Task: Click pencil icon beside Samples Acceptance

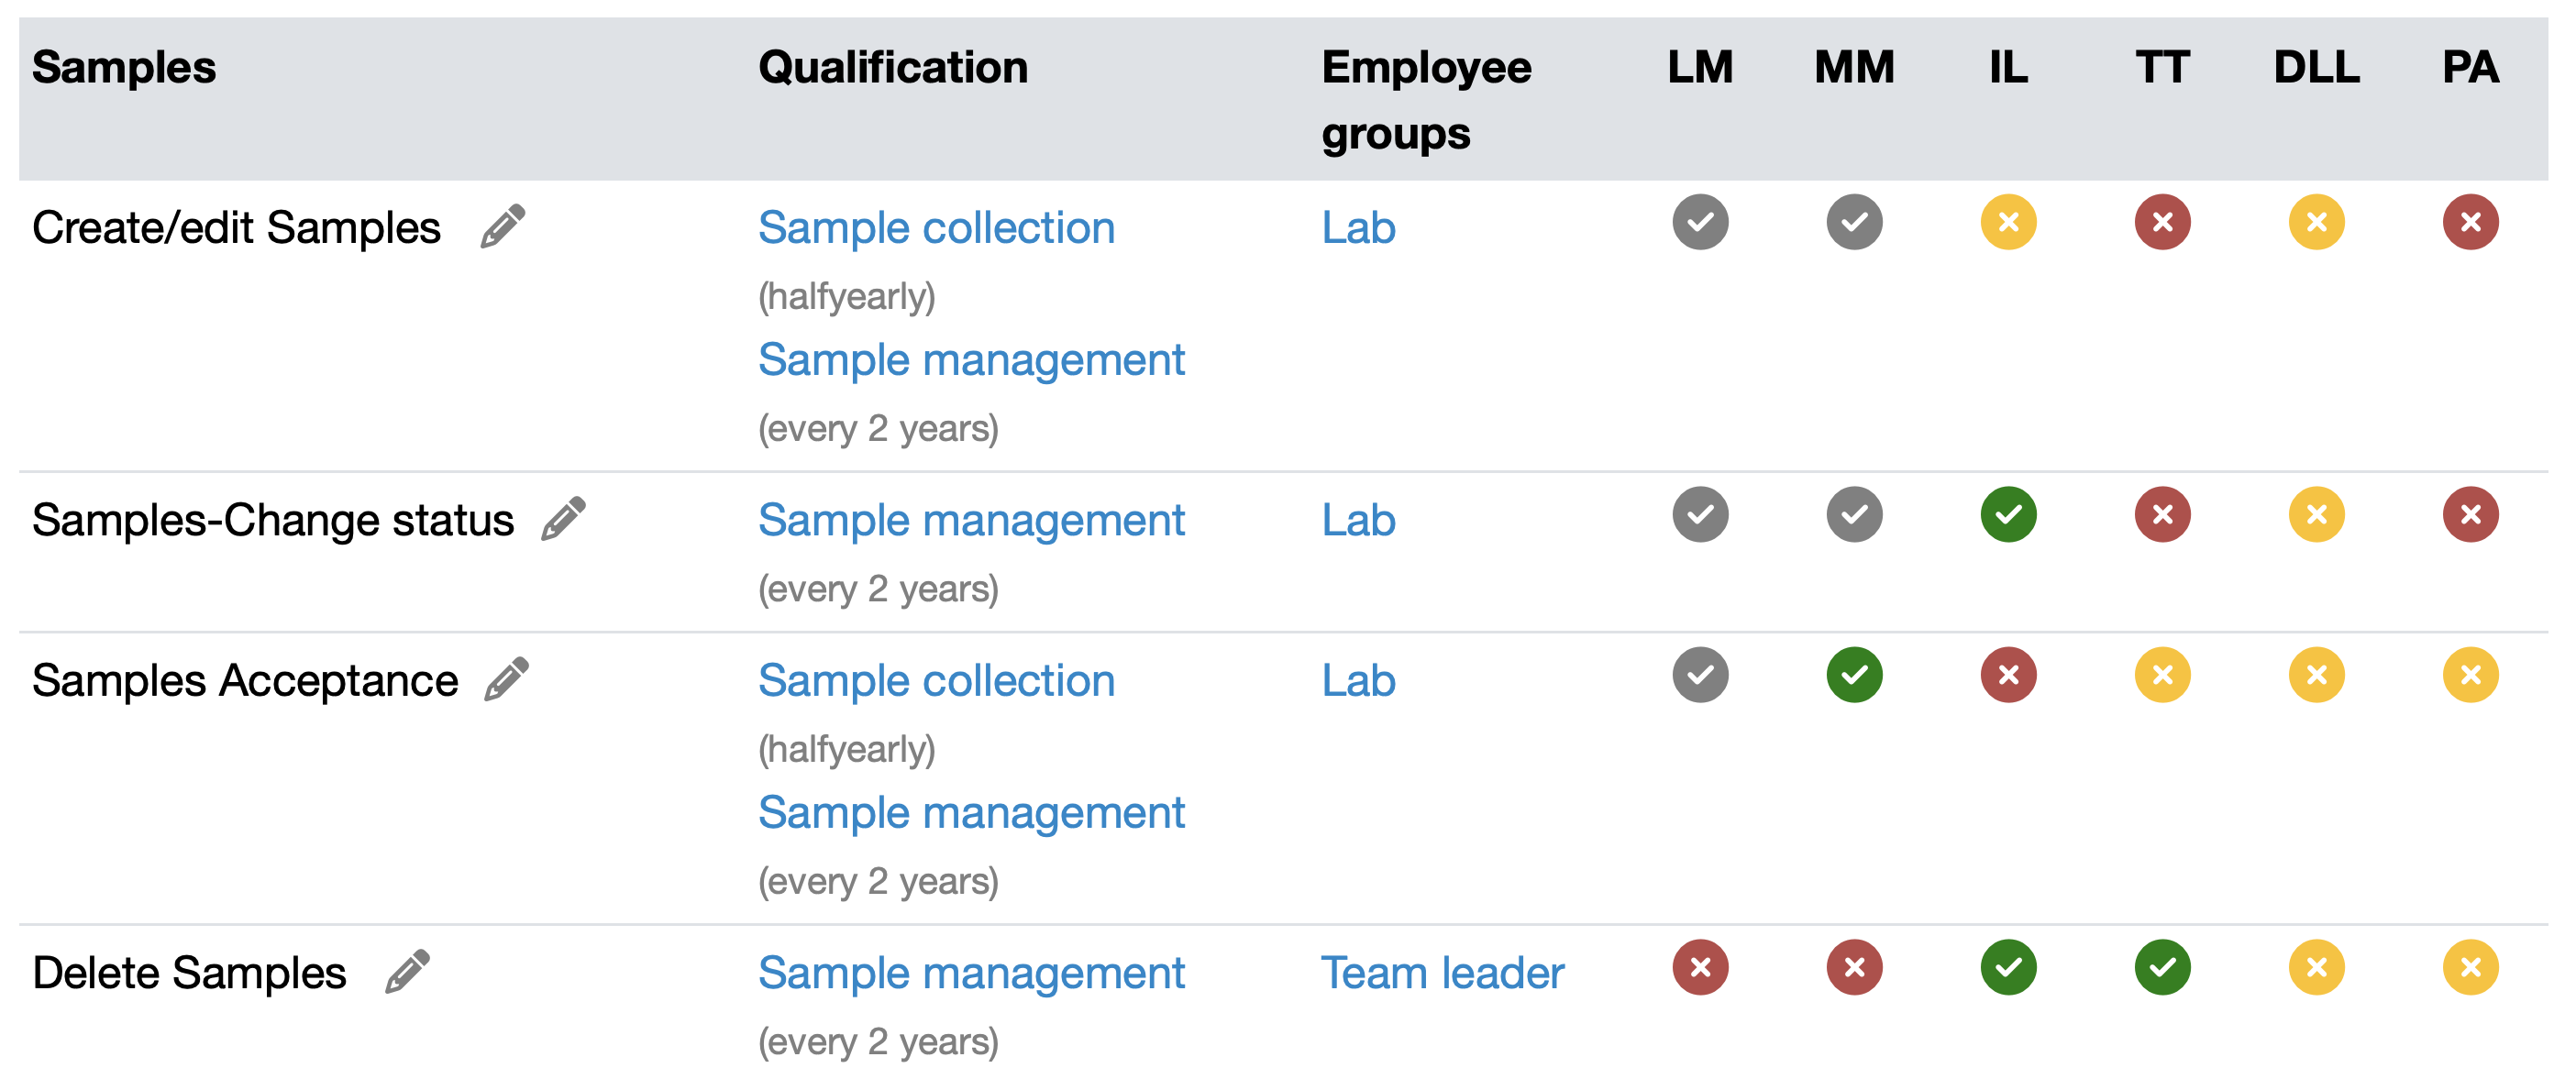Action: [x=506, y=679]
